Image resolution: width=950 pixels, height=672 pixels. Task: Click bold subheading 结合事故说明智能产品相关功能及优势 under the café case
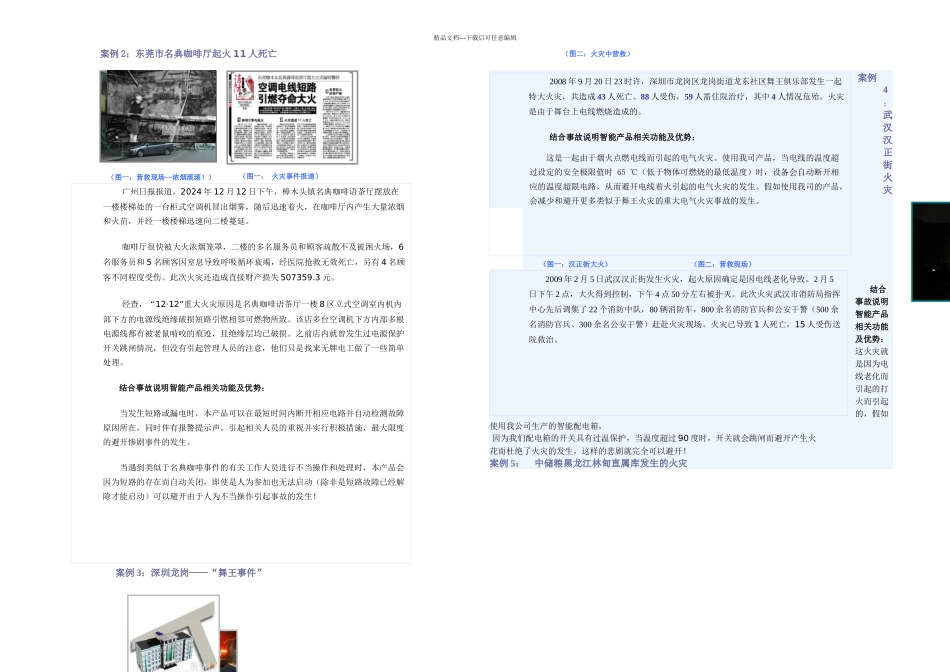coord(191,388)
